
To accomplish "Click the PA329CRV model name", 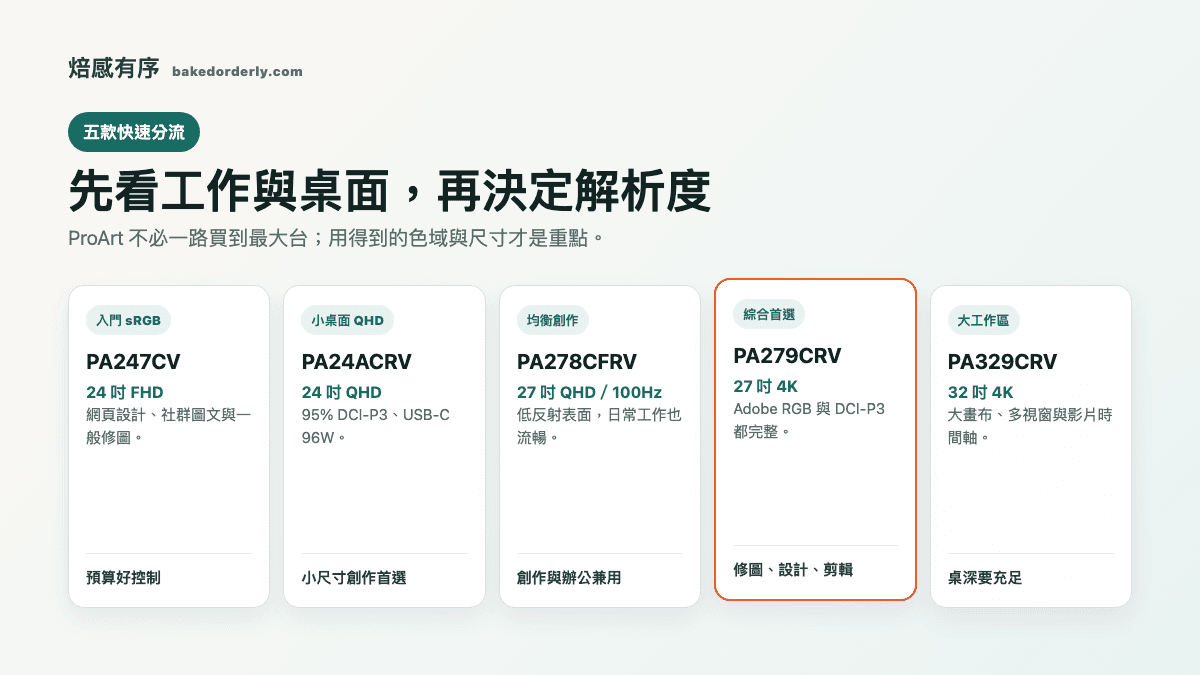I will coord(1003,362).
